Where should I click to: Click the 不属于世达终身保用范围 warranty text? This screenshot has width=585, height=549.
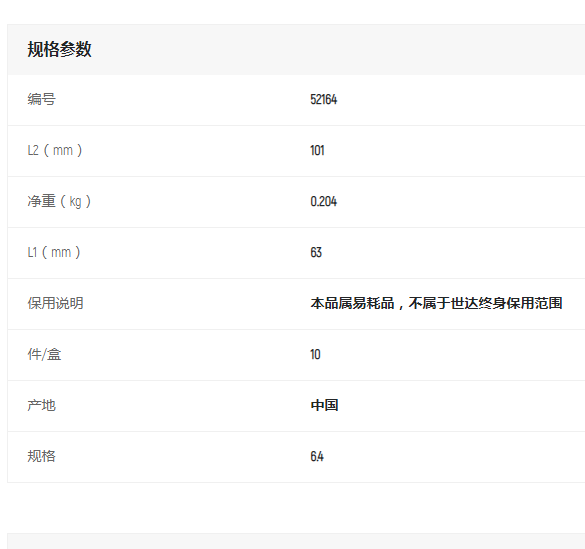click(485, 303)
